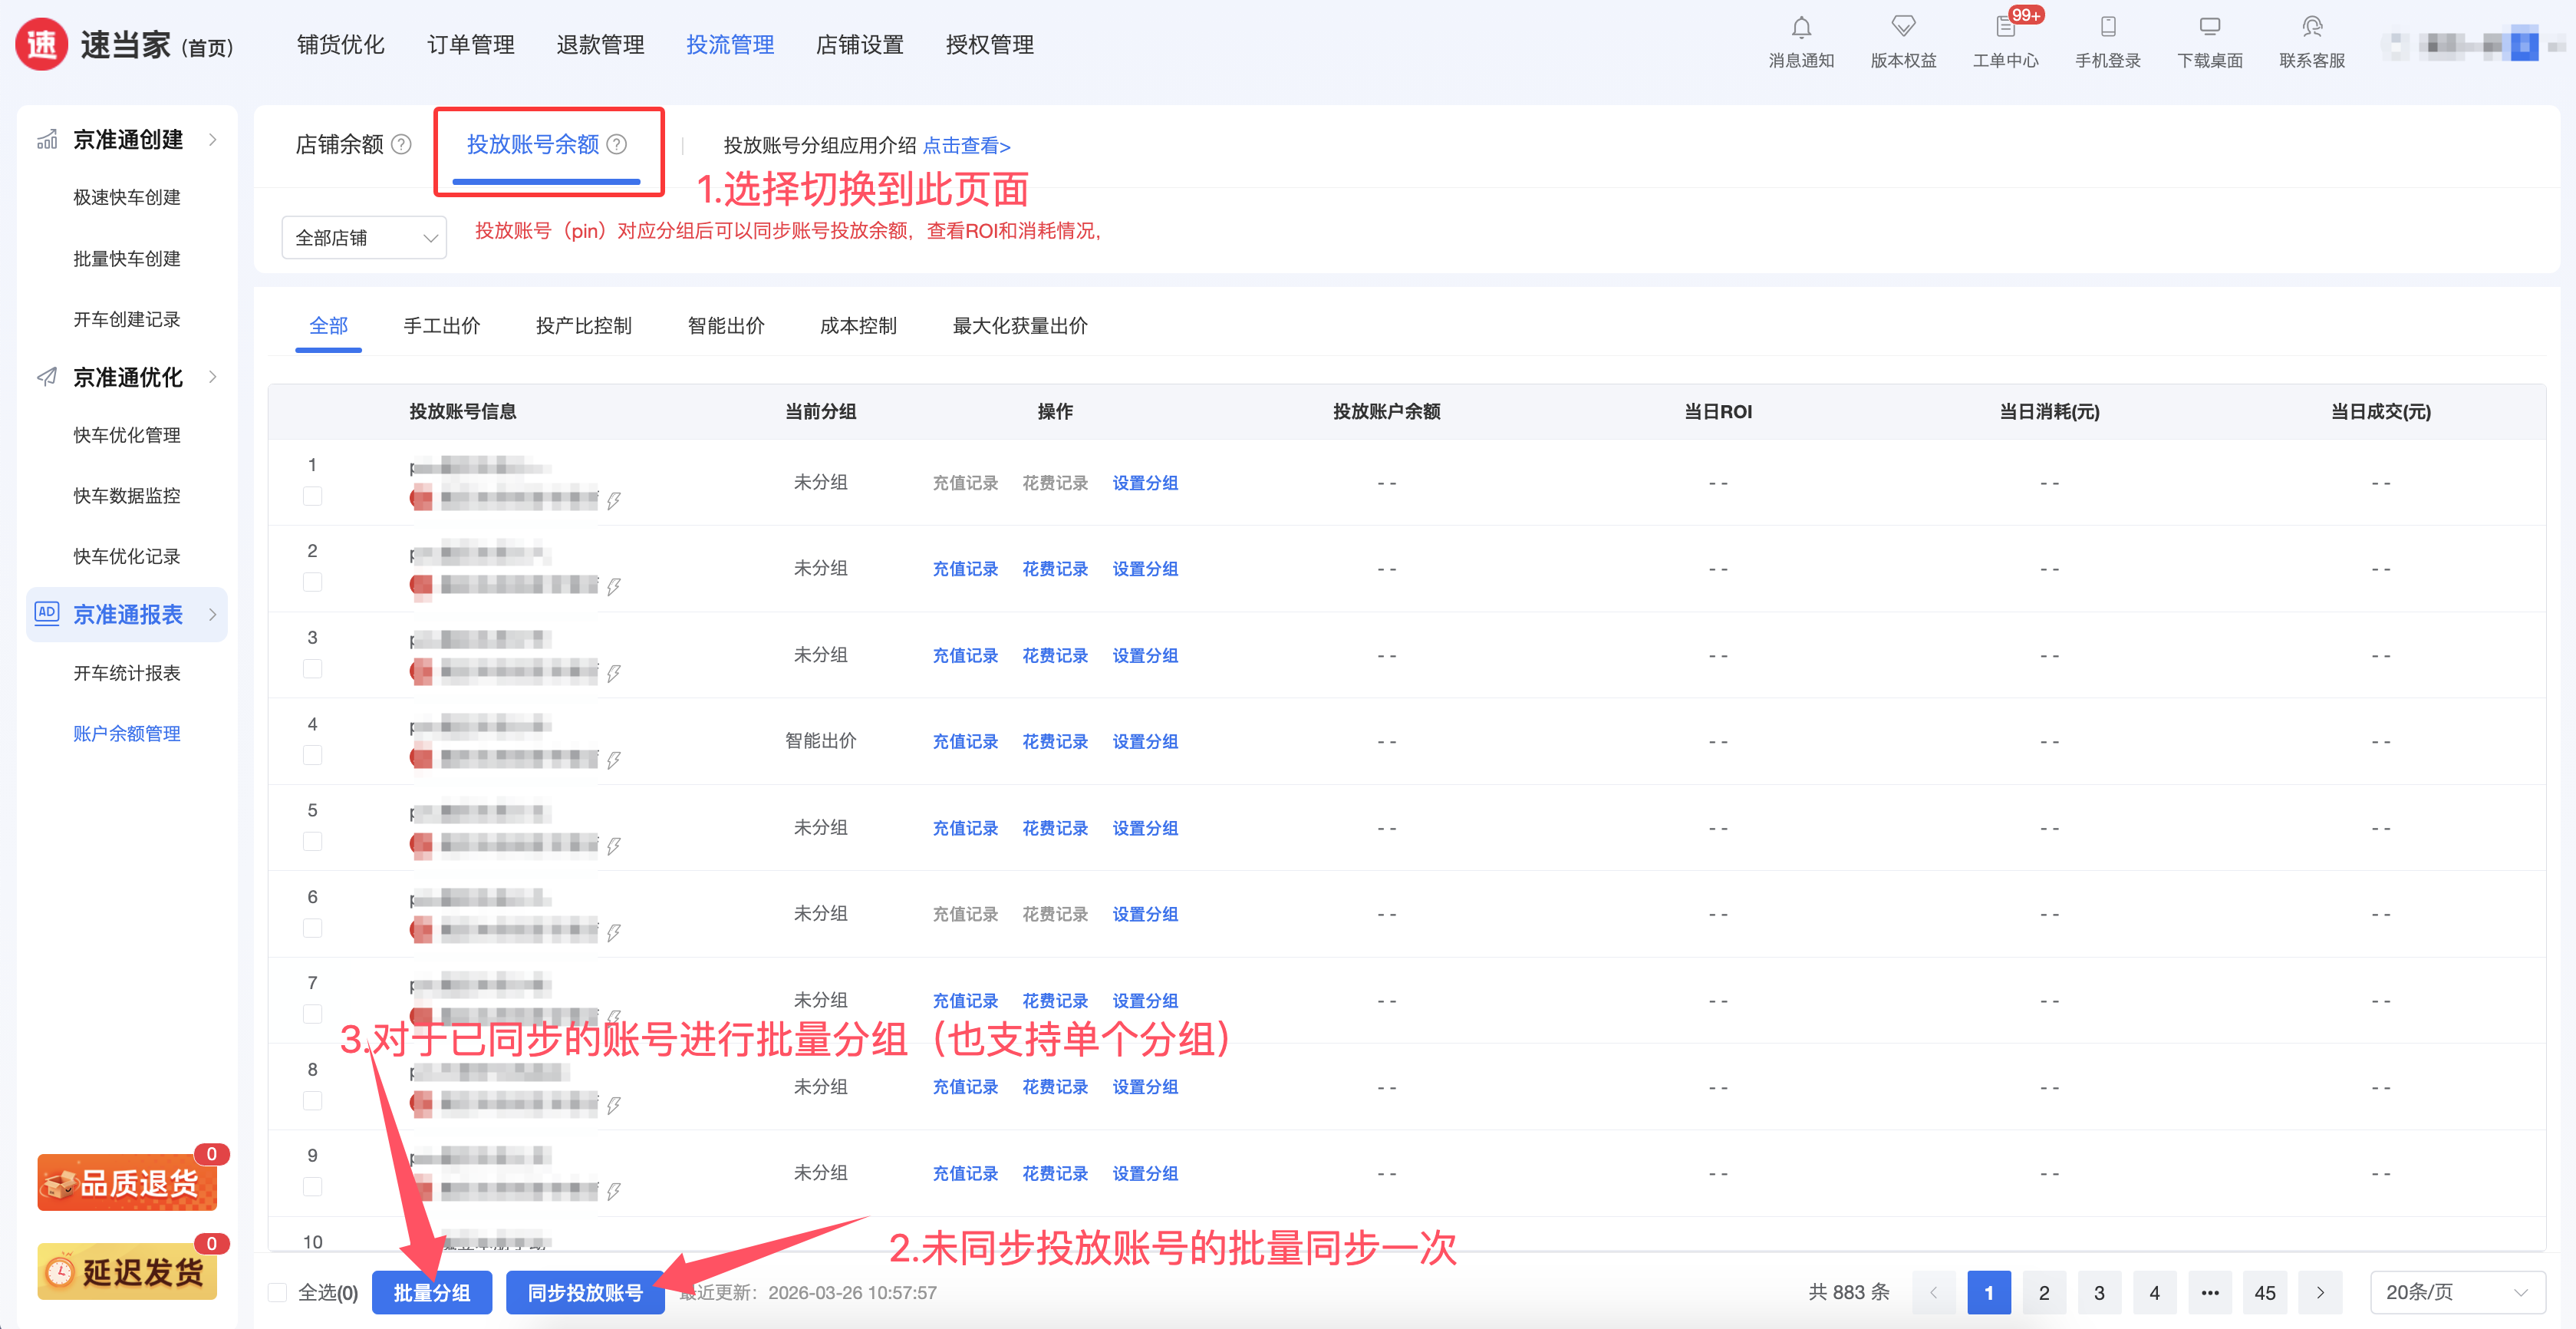This screenshot has height=1329, width=2576.
Task: Click the 手机登录 phone icon
Action: [2107, 28]
